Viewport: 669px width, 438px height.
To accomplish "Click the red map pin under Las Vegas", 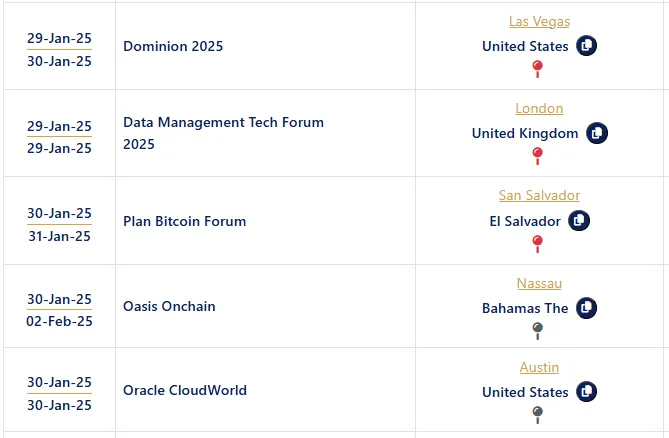I will (538, 68).
